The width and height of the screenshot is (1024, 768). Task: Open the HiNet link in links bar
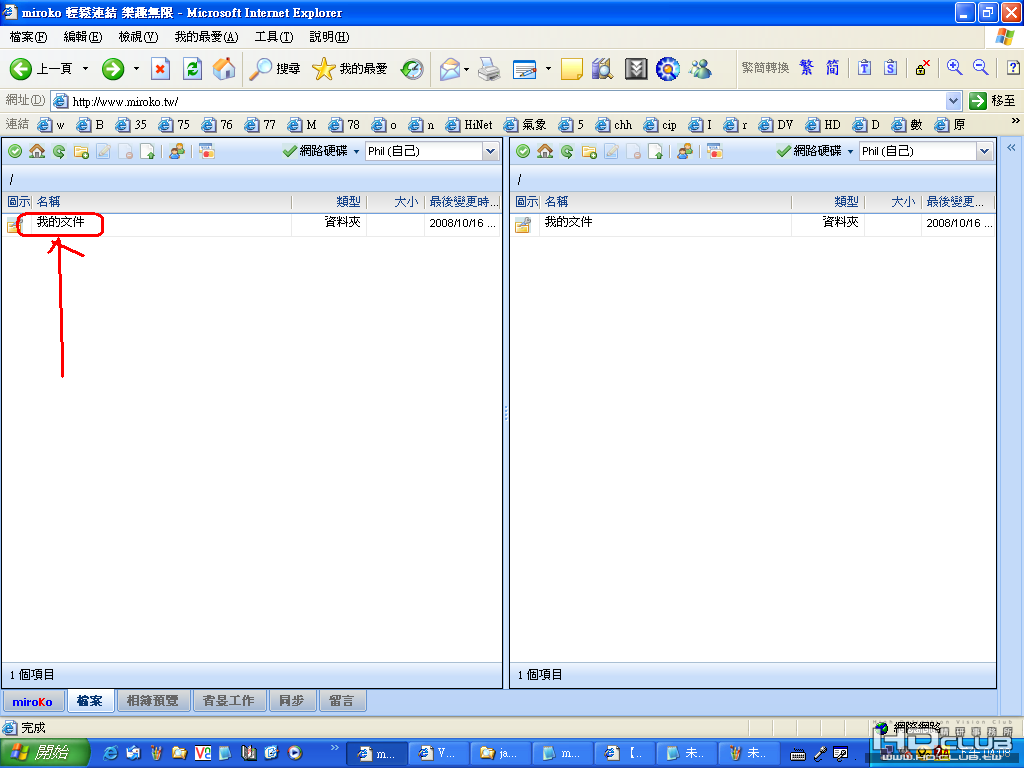469,125
